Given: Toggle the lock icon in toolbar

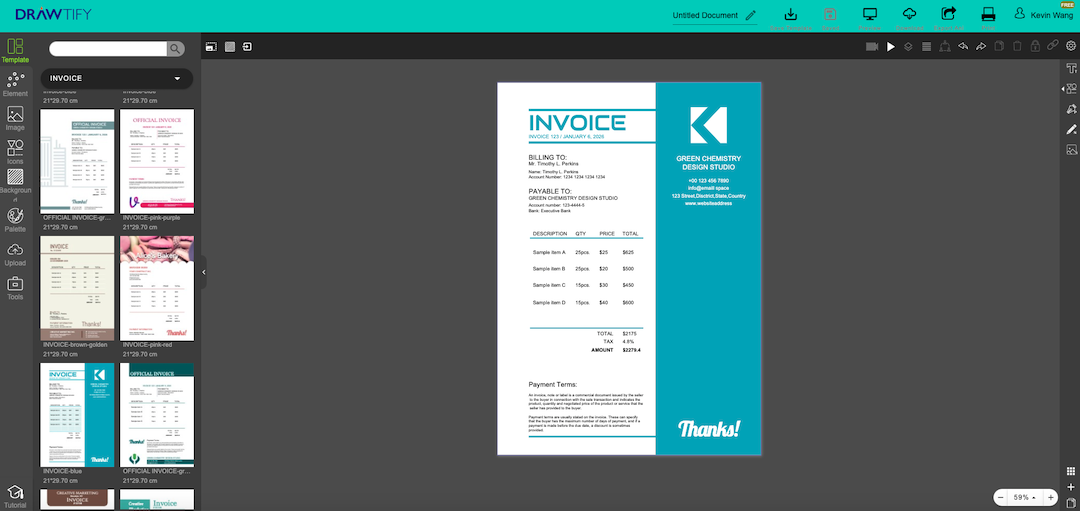Looking at the screenshot, I should click(x=1035, y=45).
